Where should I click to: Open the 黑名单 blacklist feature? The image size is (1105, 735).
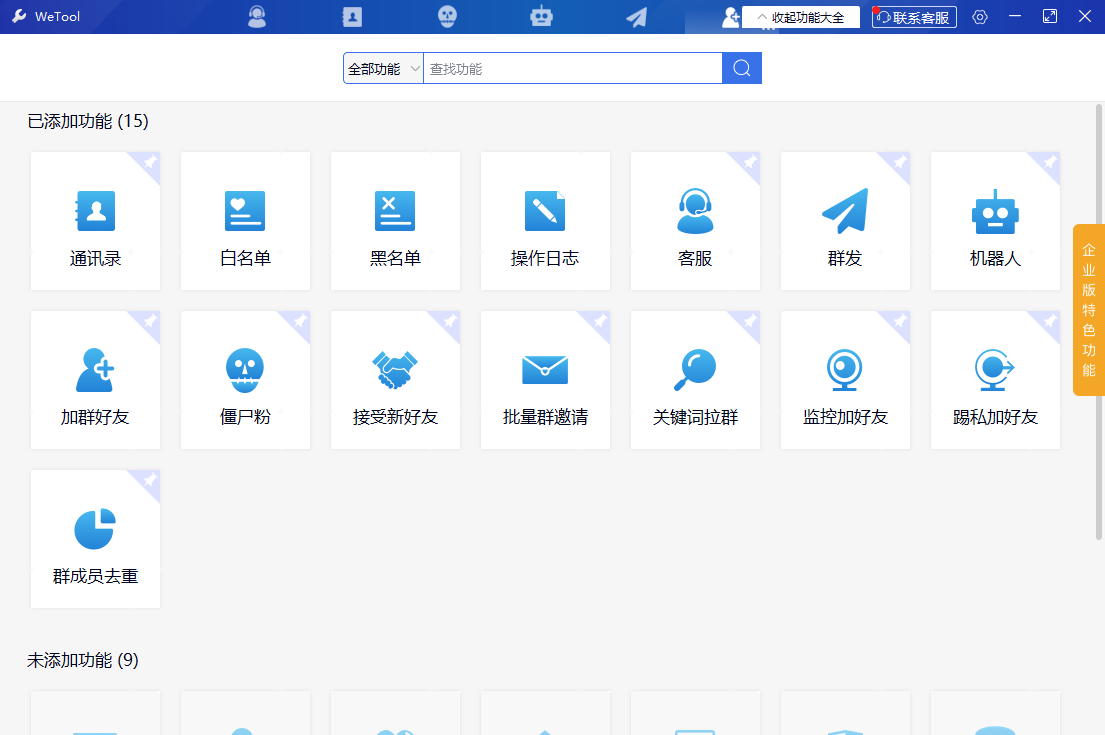[x=395, y=221]
